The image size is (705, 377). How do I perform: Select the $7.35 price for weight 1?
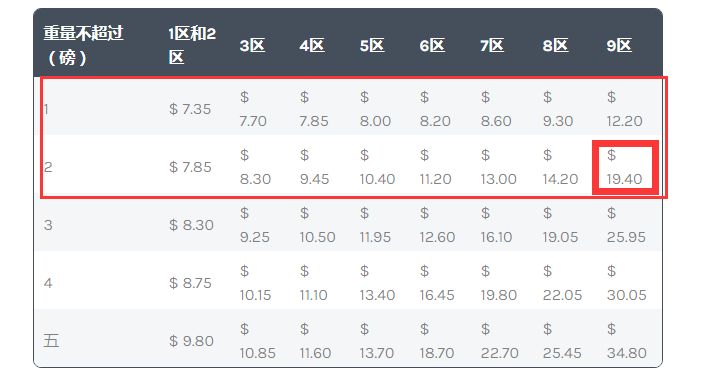190,109
